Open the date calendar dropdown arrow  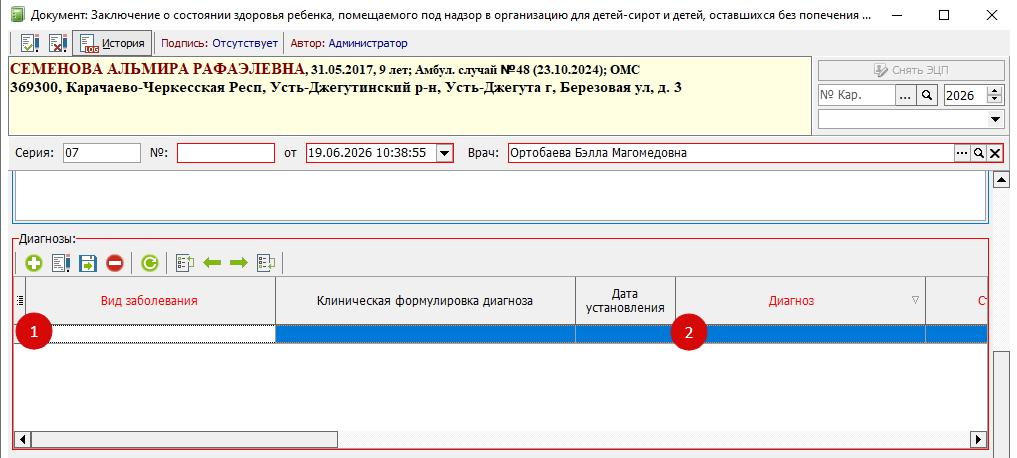coord(444,153)
